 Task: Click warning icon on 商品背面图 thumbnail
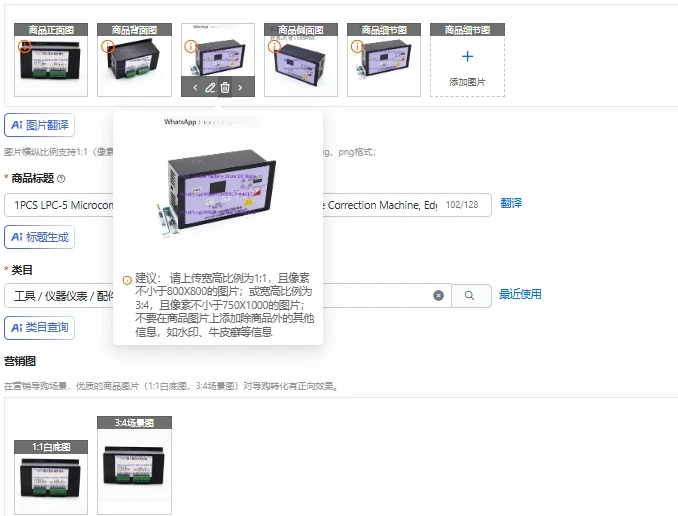tap(108, 46)
